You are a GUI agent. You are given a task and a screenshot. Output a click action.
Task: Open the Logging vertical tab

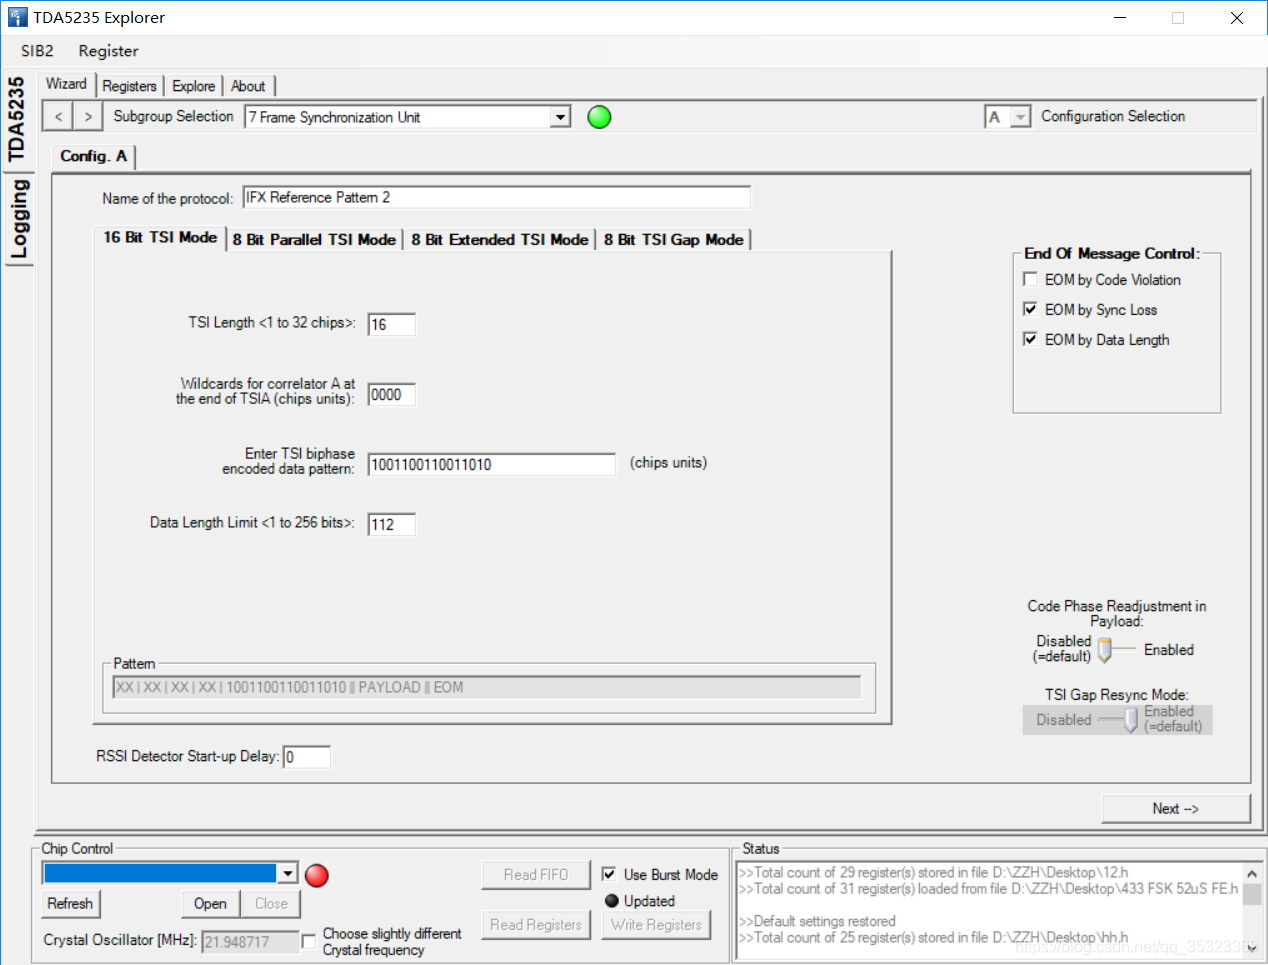(18, 220)
